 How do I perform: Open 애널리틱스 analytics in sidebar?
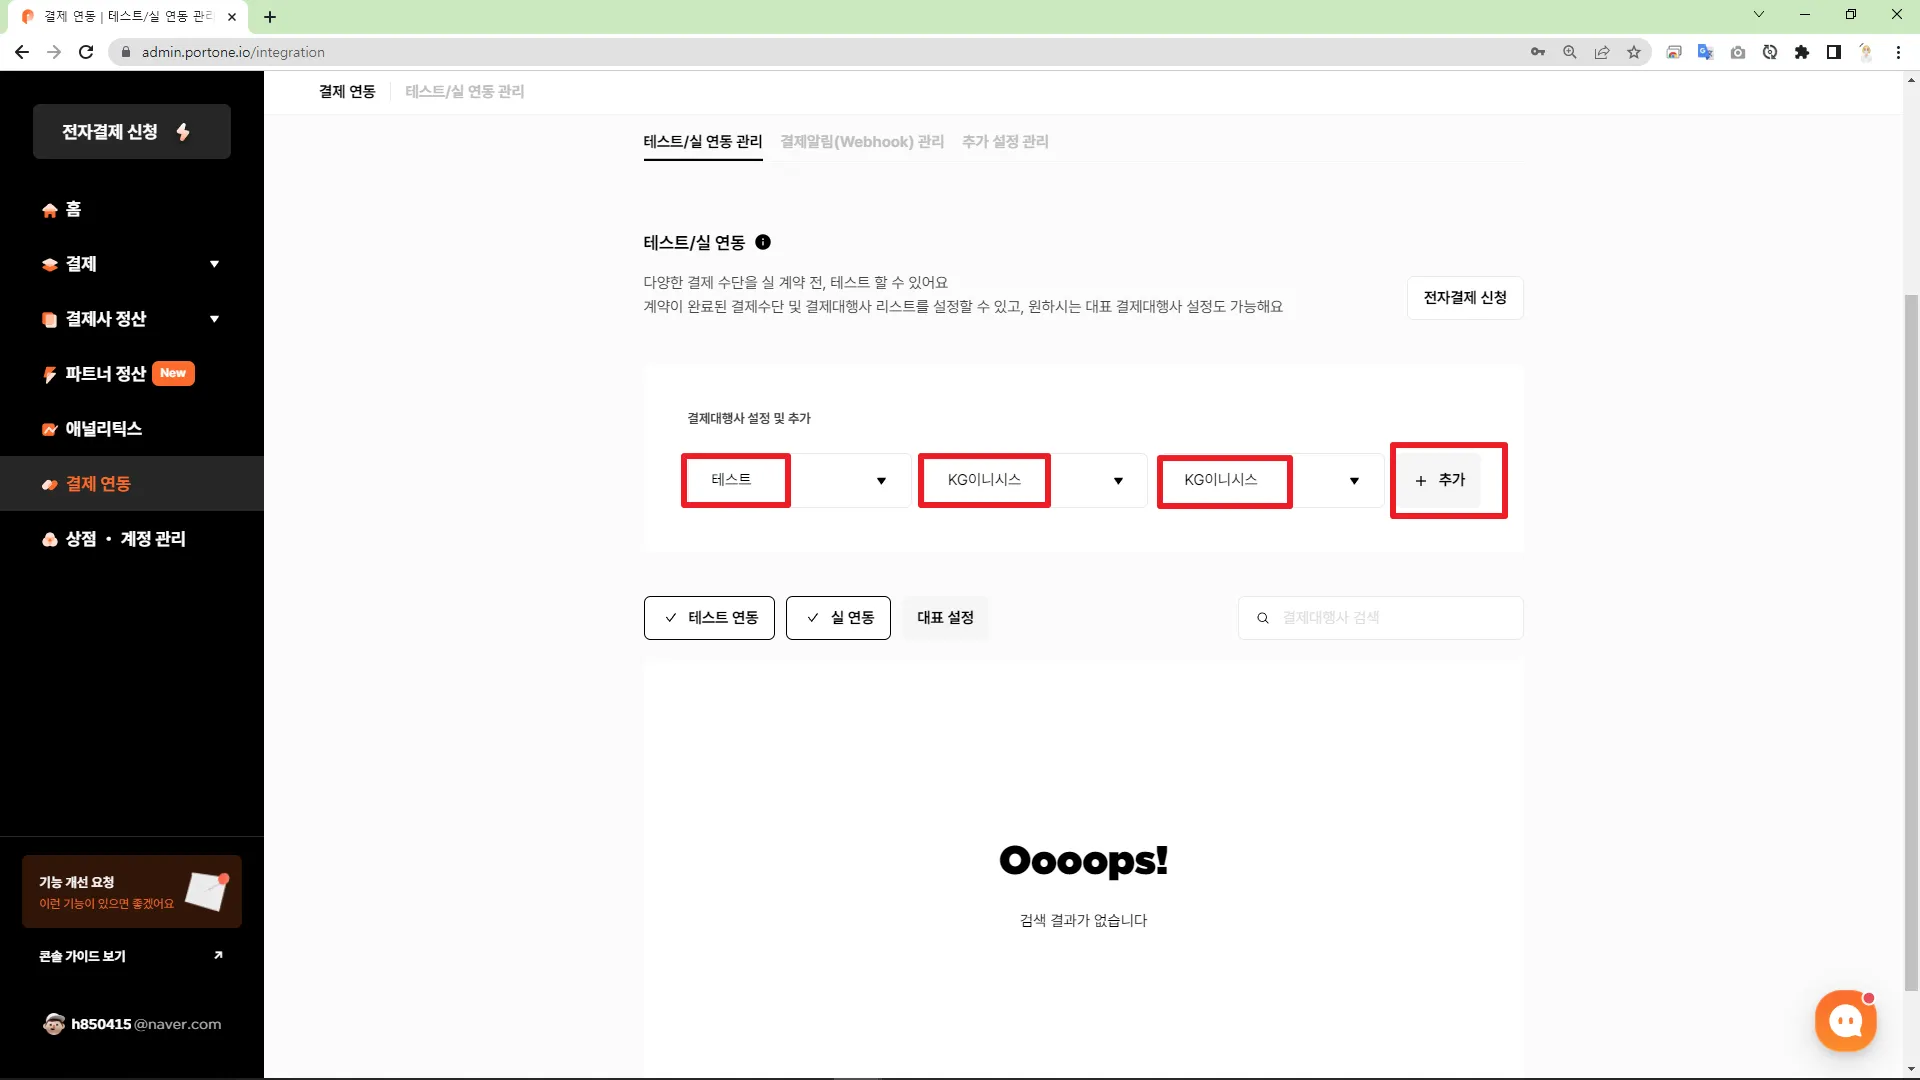pyautogui.click(x=104, y=429)
